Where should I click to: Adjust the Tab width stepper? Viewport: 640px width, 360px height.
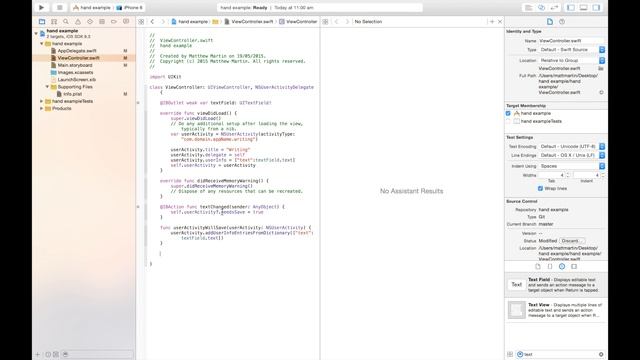(x=568, y=175)
